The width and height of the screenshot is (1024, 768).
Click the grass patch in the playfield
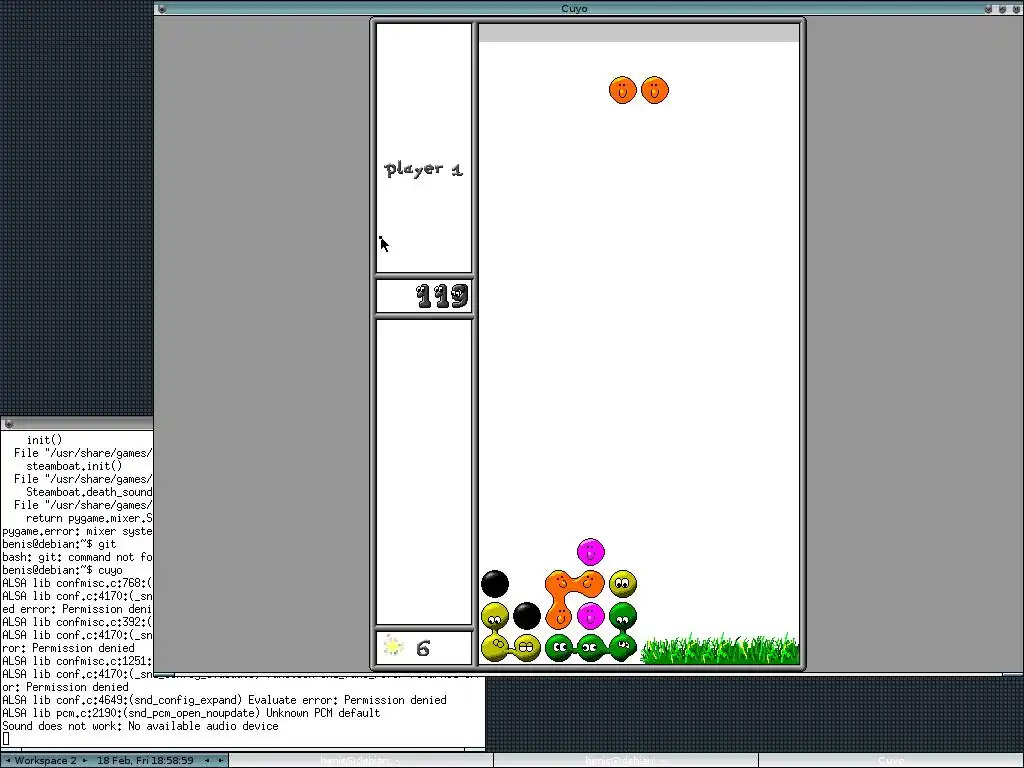coord(720,648)
